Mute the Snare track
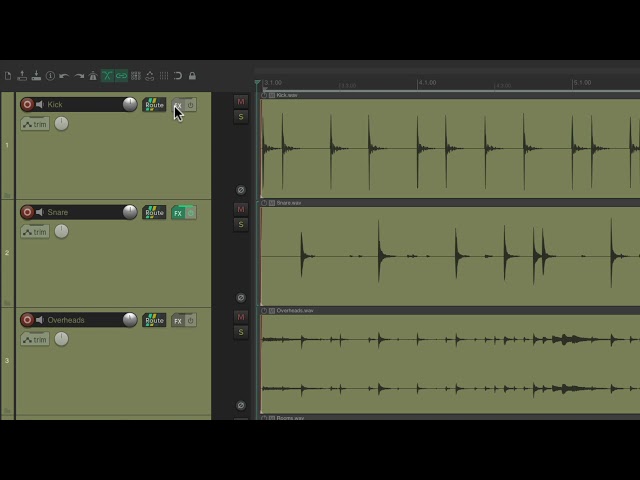 pos(241,209)
